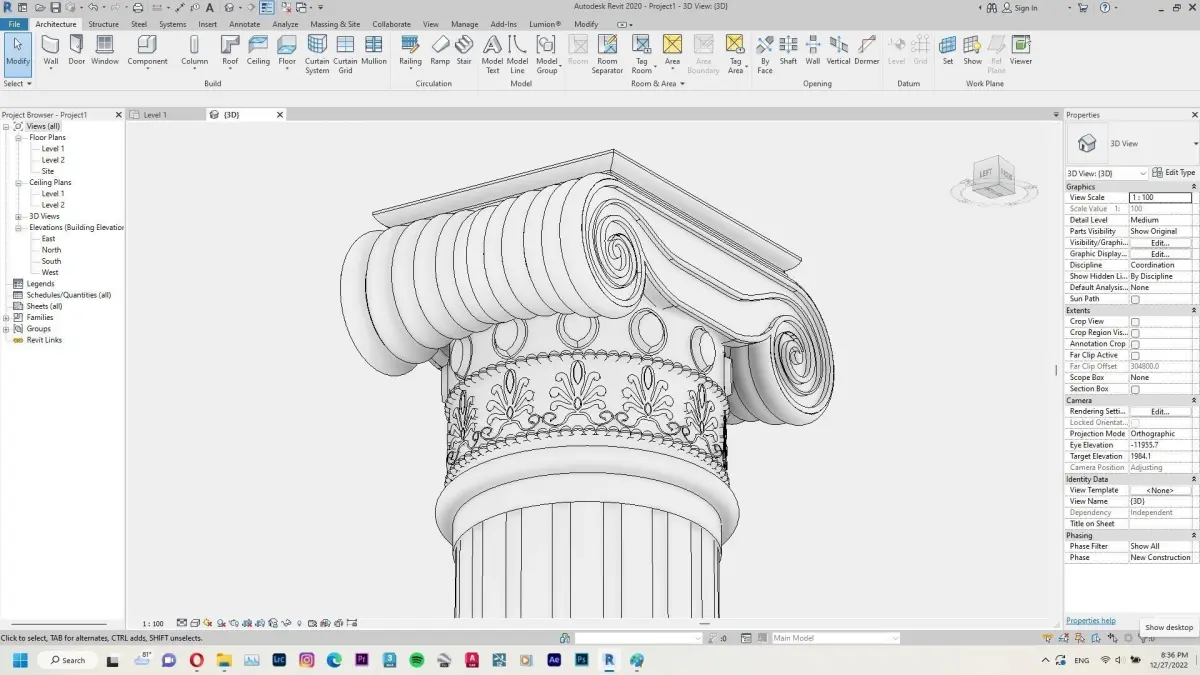Screen dimensions: 1200x675
Task: Open the Main Model workset dropdown
Action: click(x=835, y=638)
